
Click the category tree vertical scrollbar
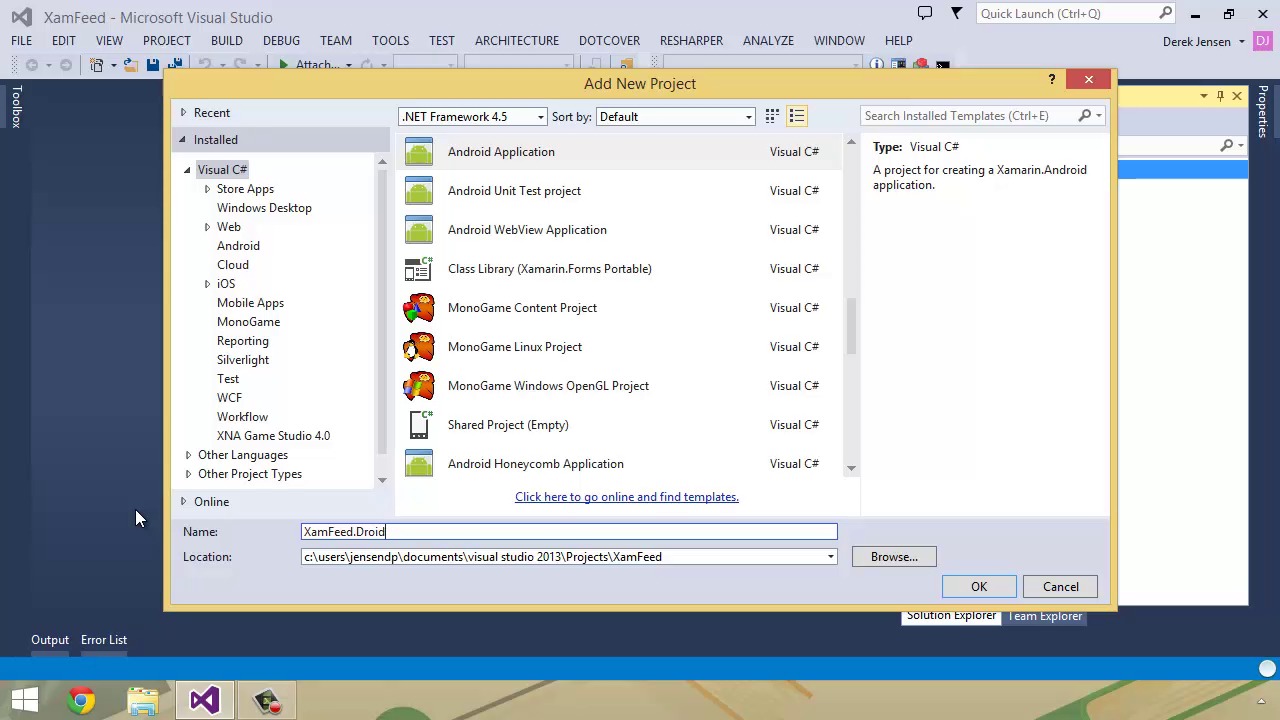pyautogui.click(x=382, y=310)
